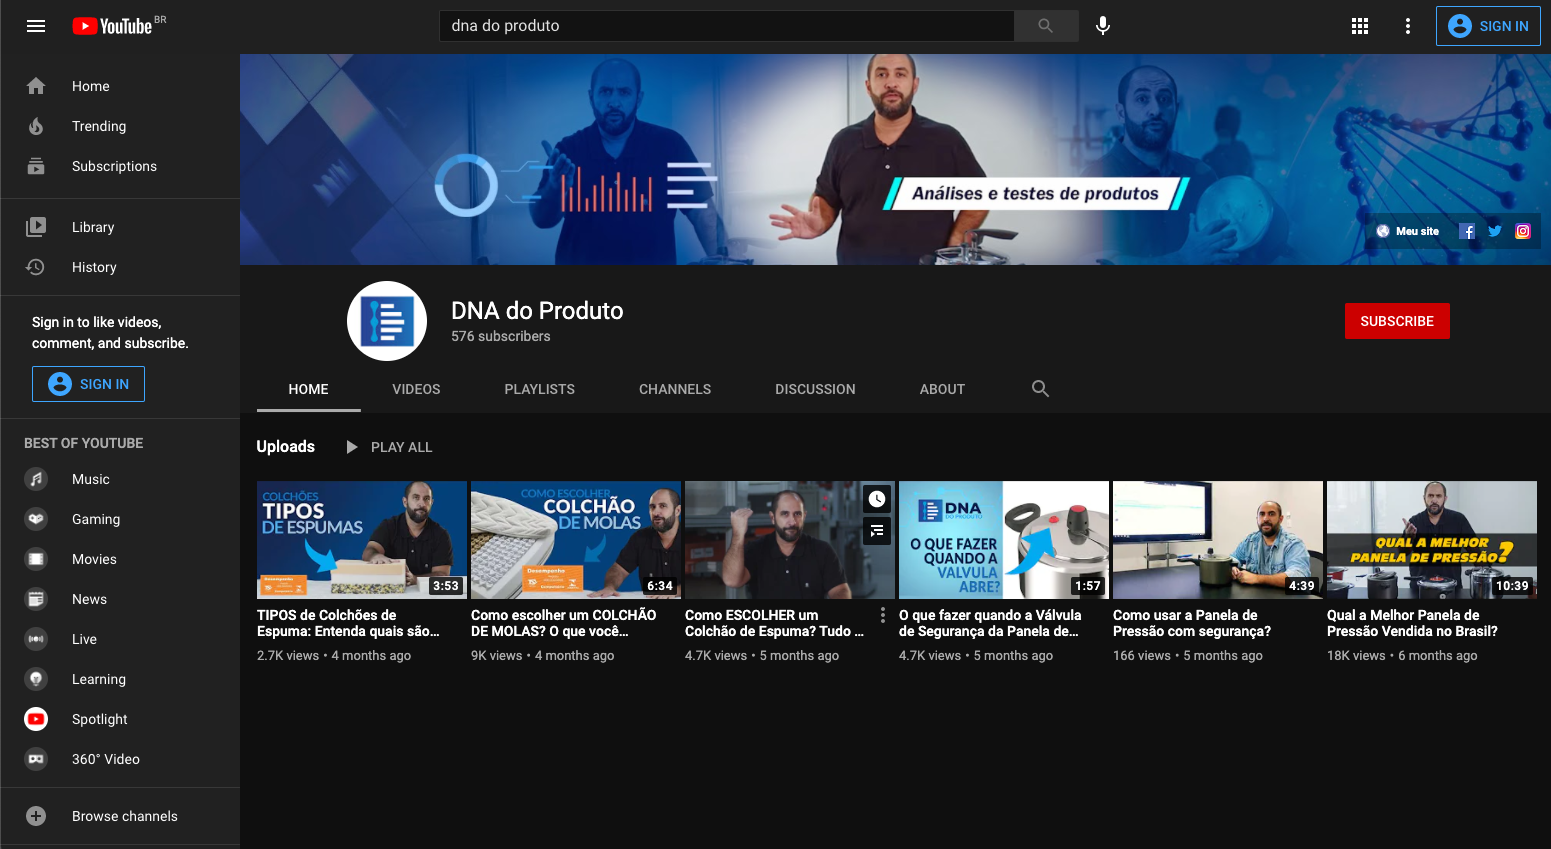Open the hamburger guide menu
This screenshot has height=849, width=1551.
coord(36,26)
